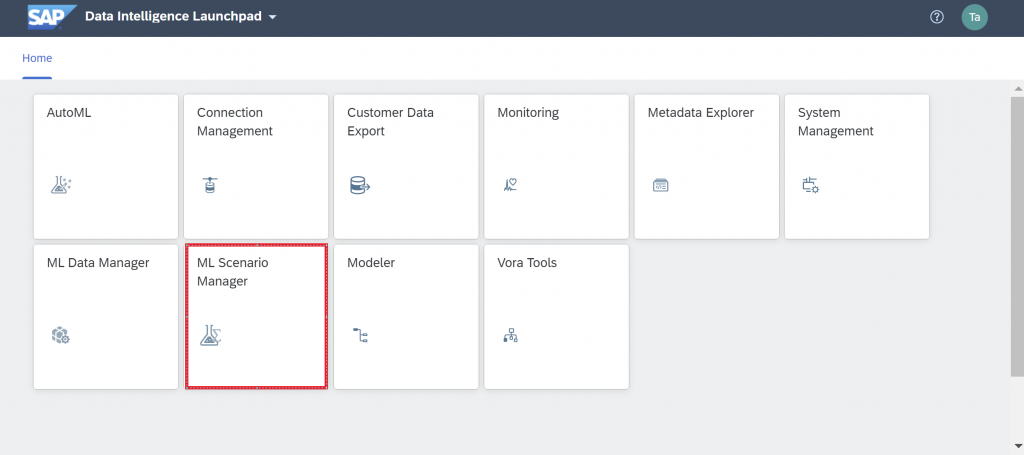
Task: Open the Monitoring heartbeat icon
Action: [509, 185]
